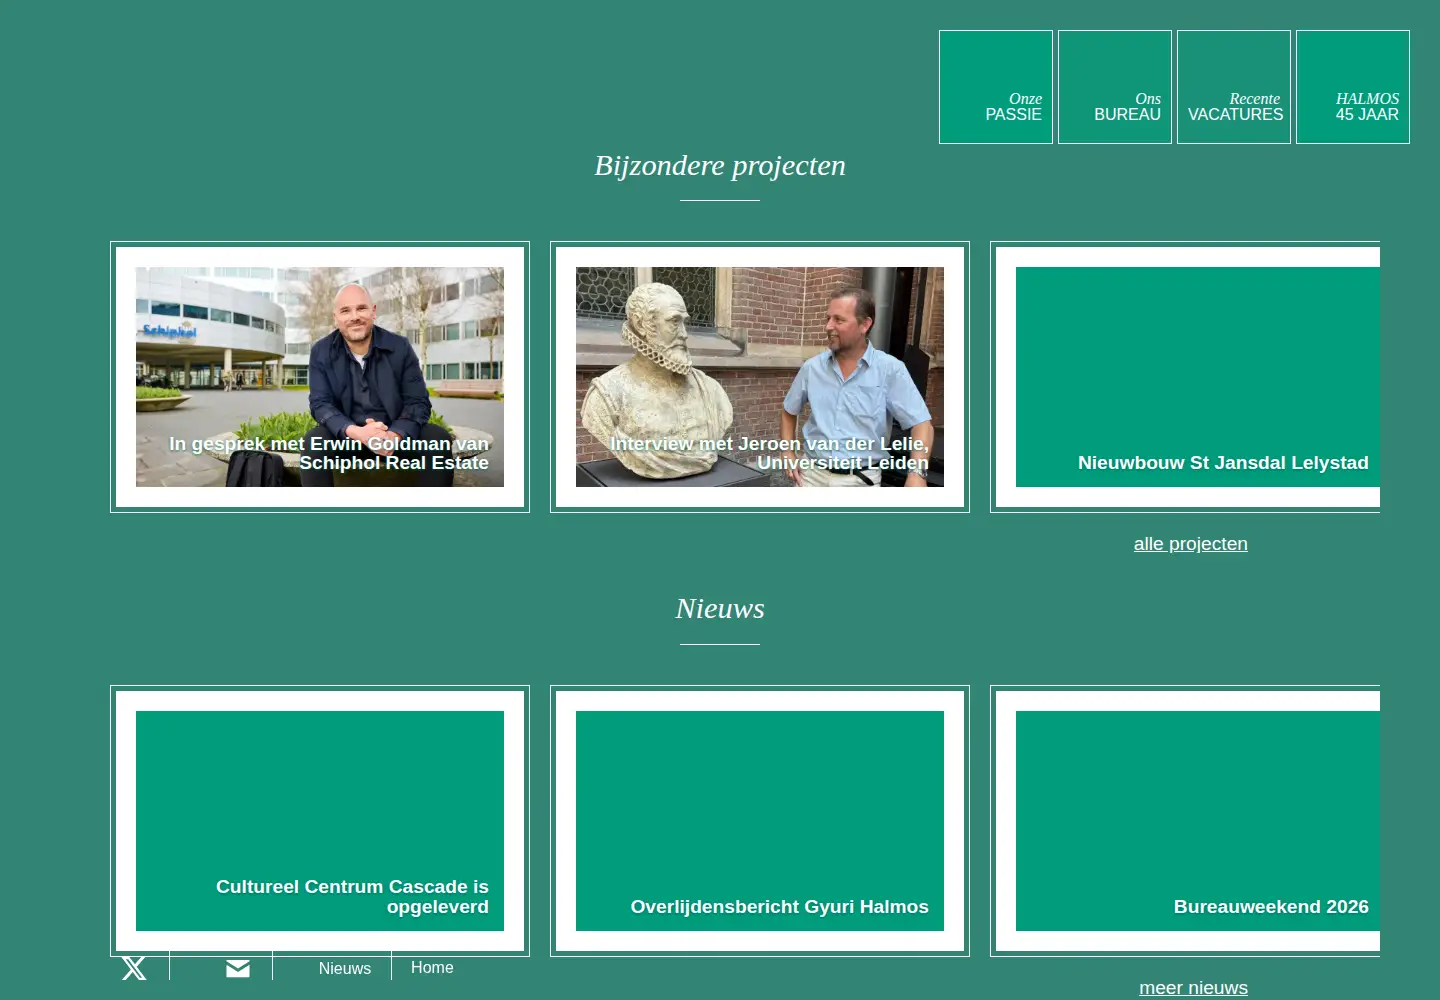Image resolution: width=1440 pixels, height=1000 pixels.
Task: Follow the 'alle projecten' link
Action: (x=1190, y=544)
